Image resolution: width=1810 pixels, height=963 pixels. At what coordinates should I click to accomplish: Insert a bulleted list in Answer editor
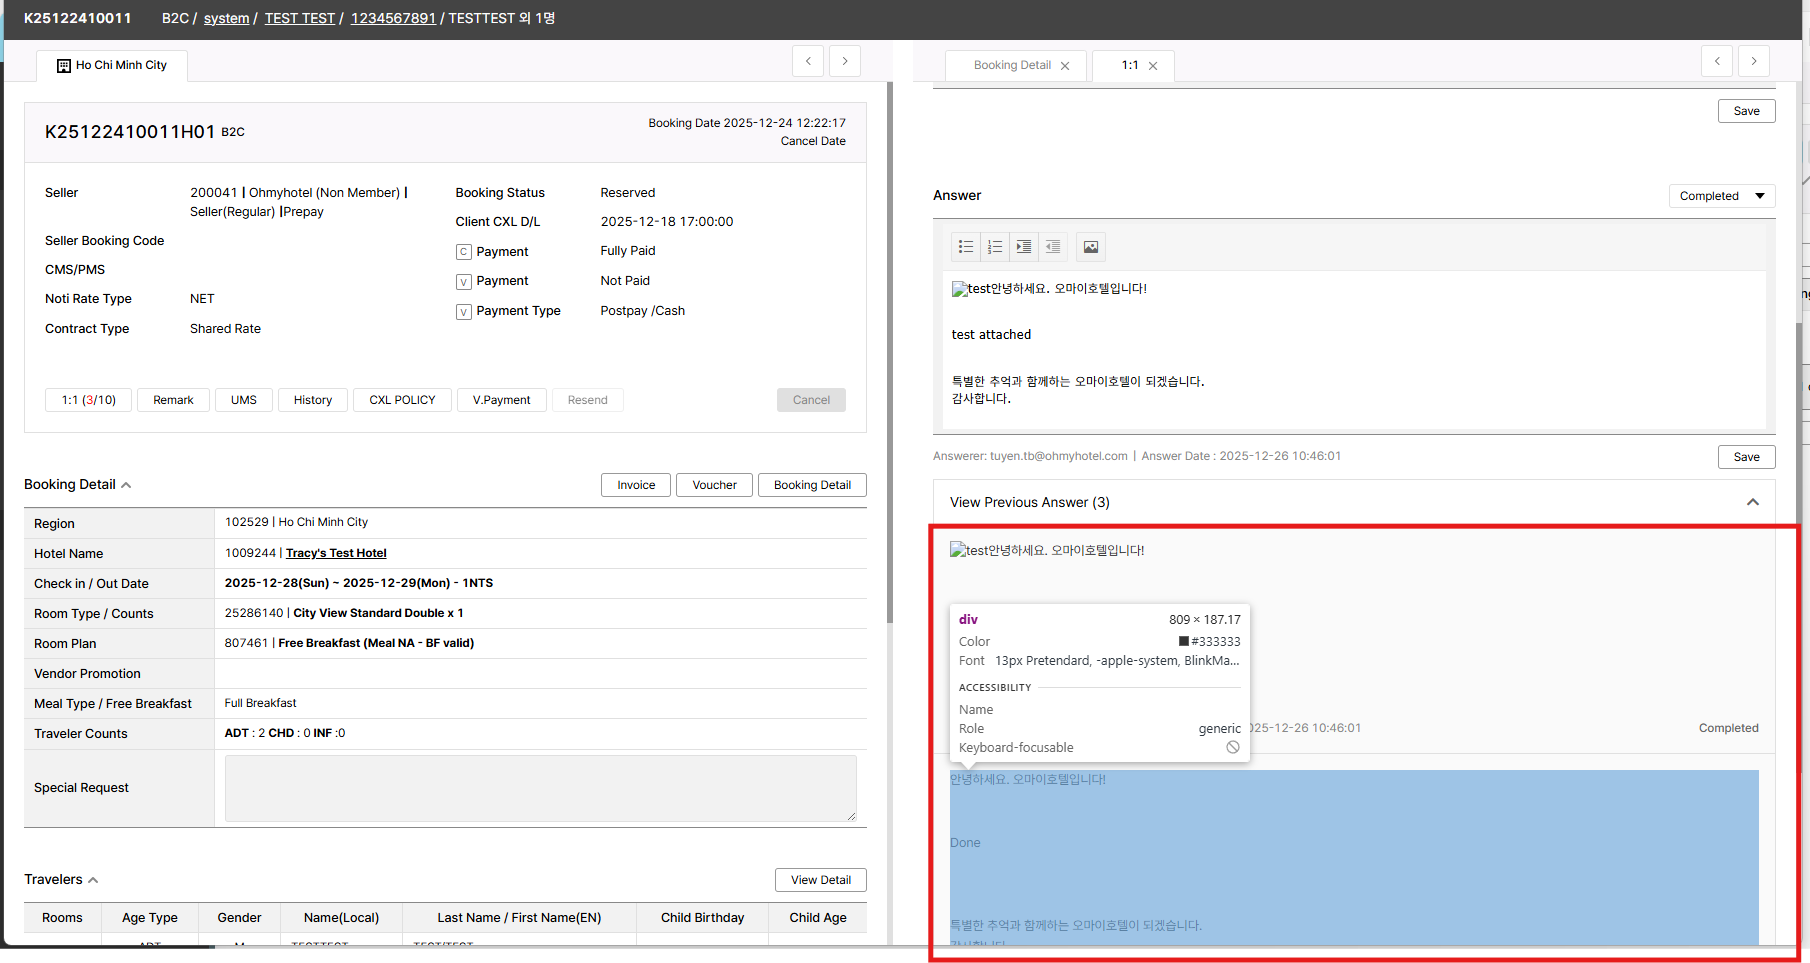(966, 247)
